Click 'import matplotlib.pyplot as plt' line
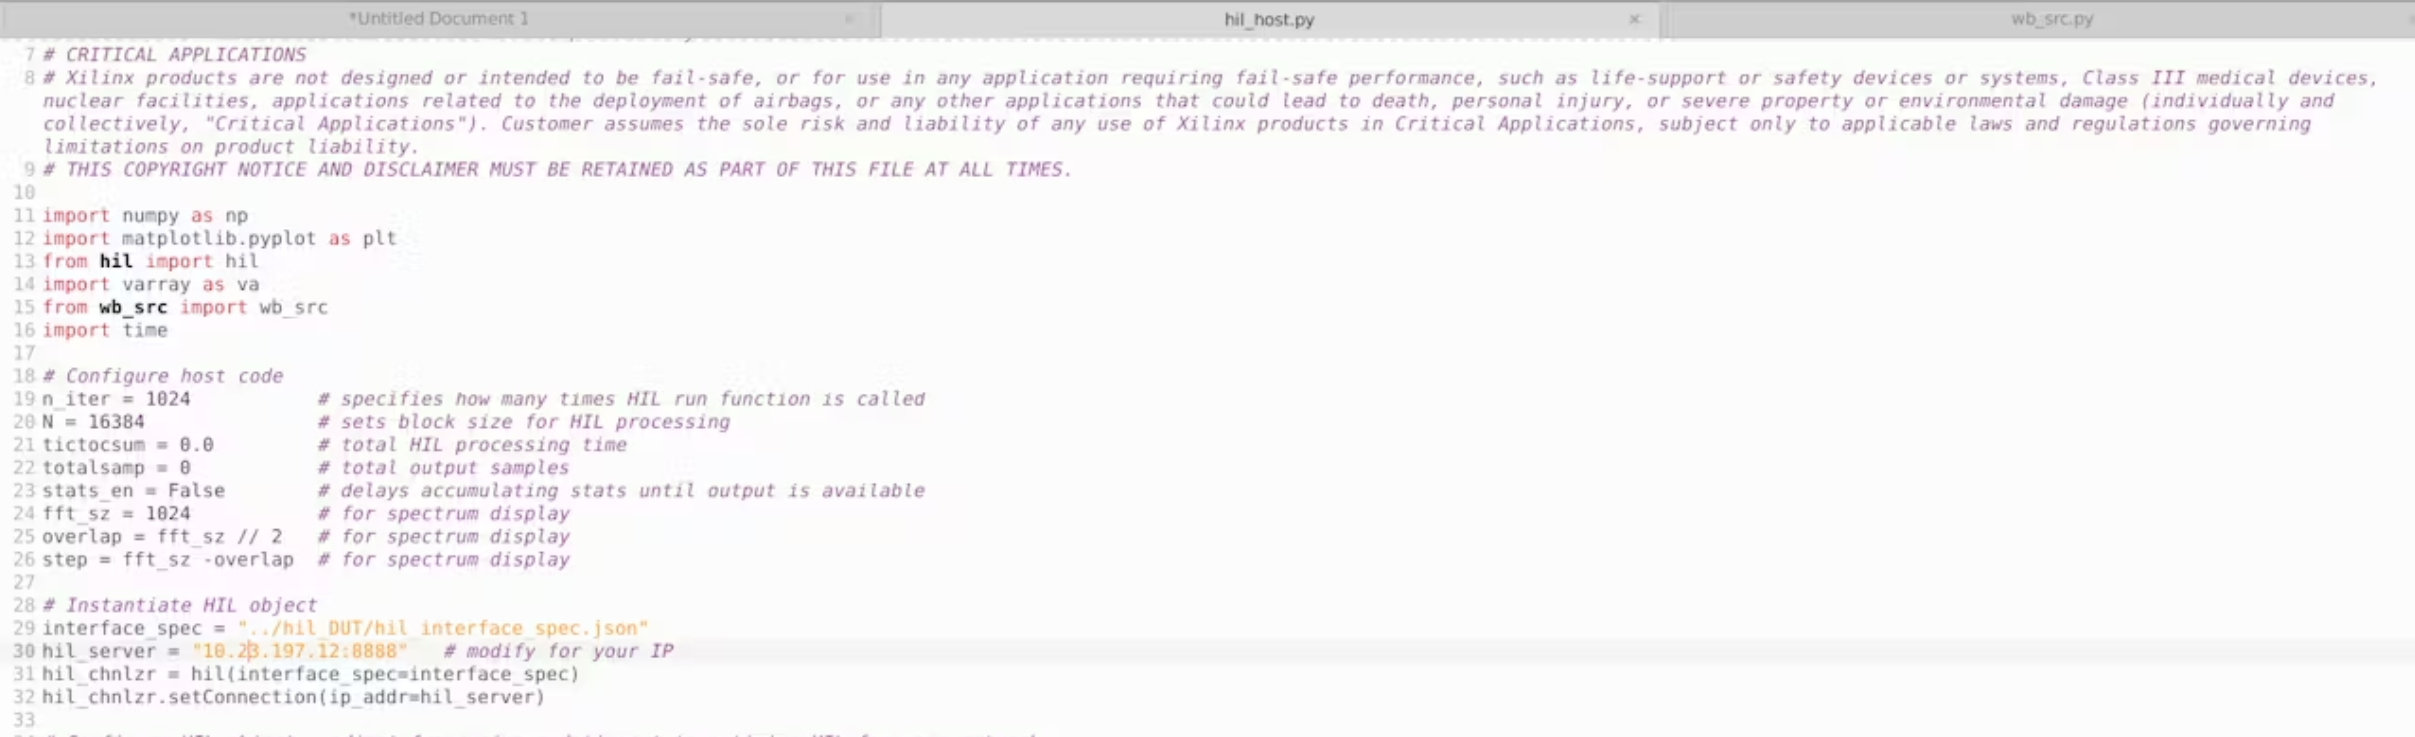The image size is (2415, 737). (219, 238)
